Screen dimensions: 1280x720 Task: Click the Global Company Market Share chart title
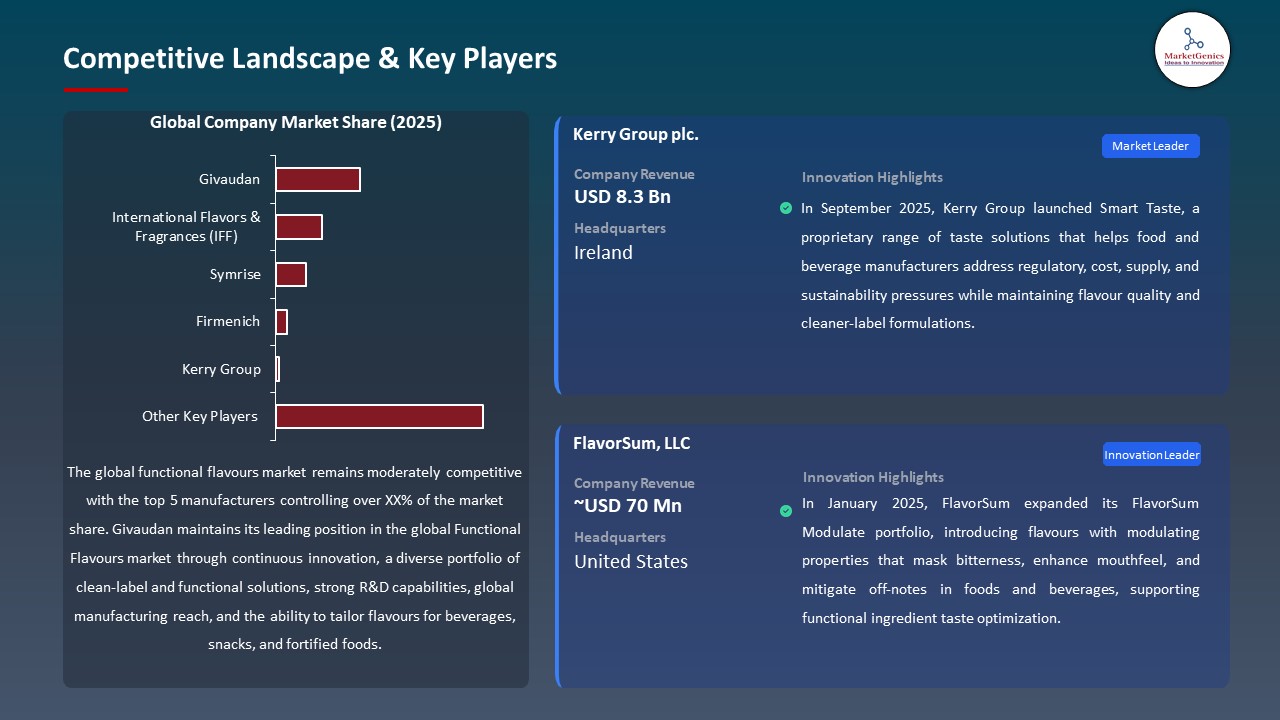tap(296, 123)
